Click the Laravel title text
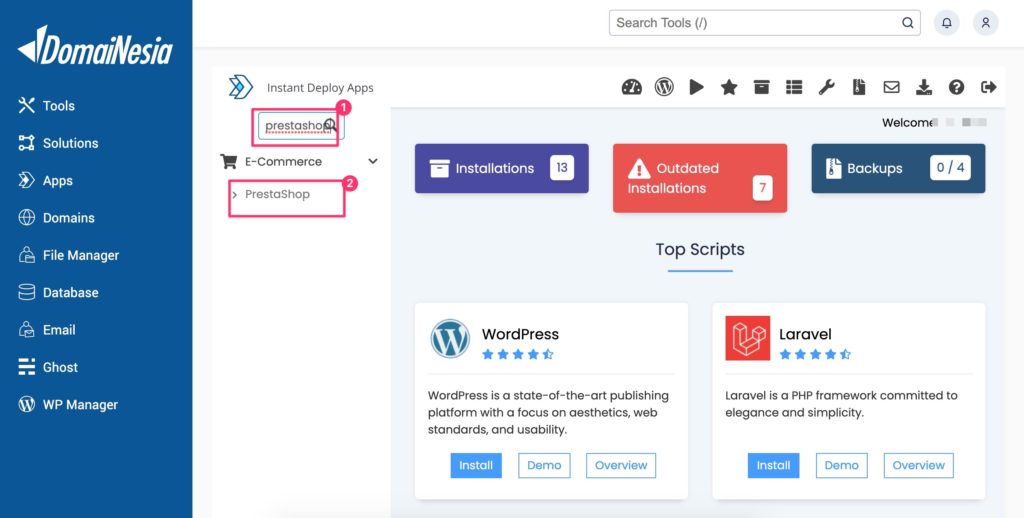This screenshot has width=1024, height=518. point(805,334)
